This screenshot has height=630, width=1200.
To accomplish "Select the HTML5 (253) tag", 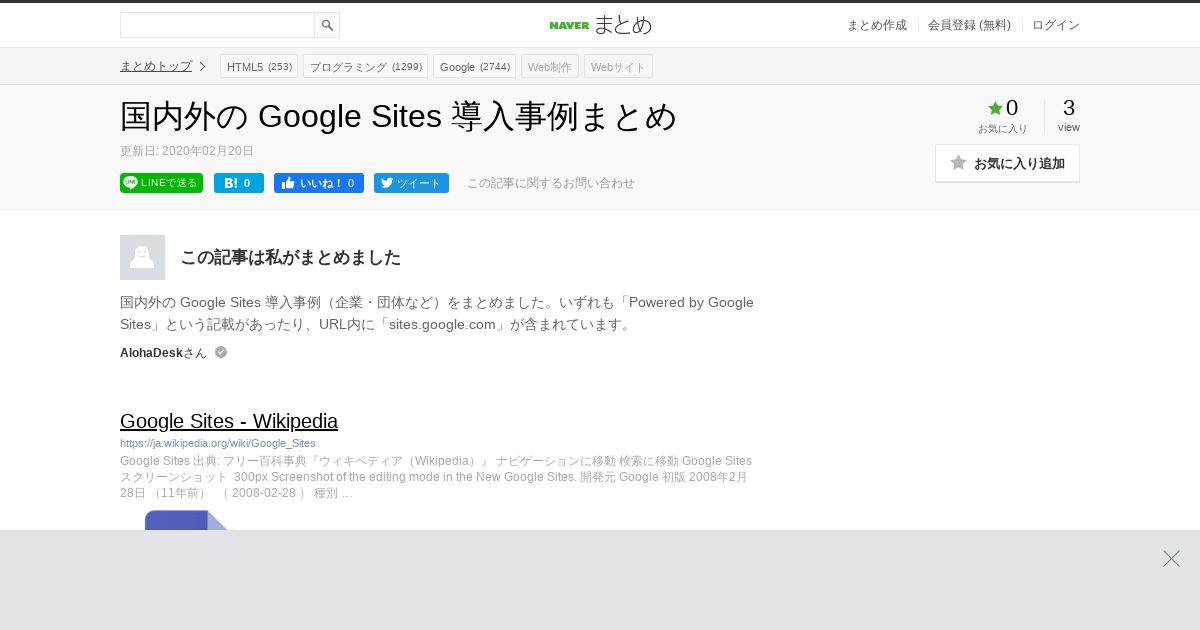I will (259, 66).
